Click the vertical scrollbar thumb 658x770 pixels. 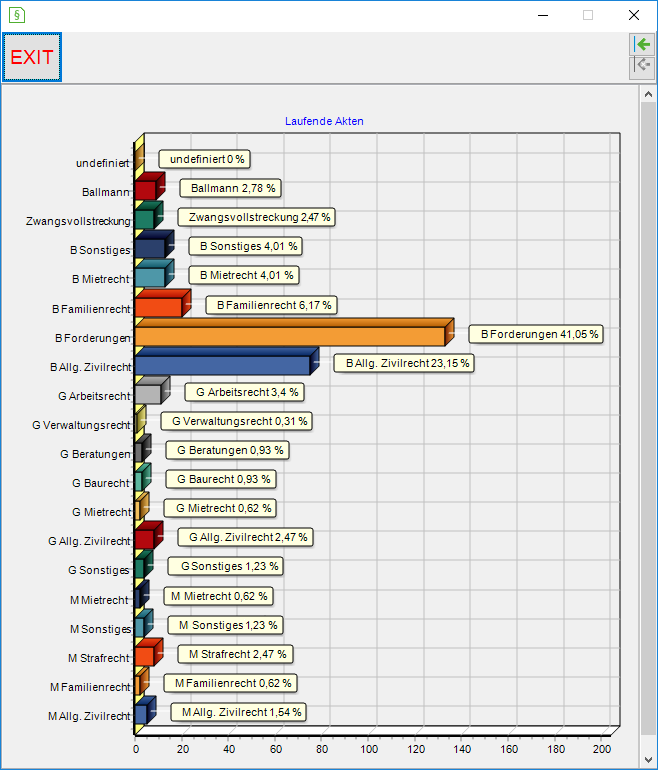648,417
